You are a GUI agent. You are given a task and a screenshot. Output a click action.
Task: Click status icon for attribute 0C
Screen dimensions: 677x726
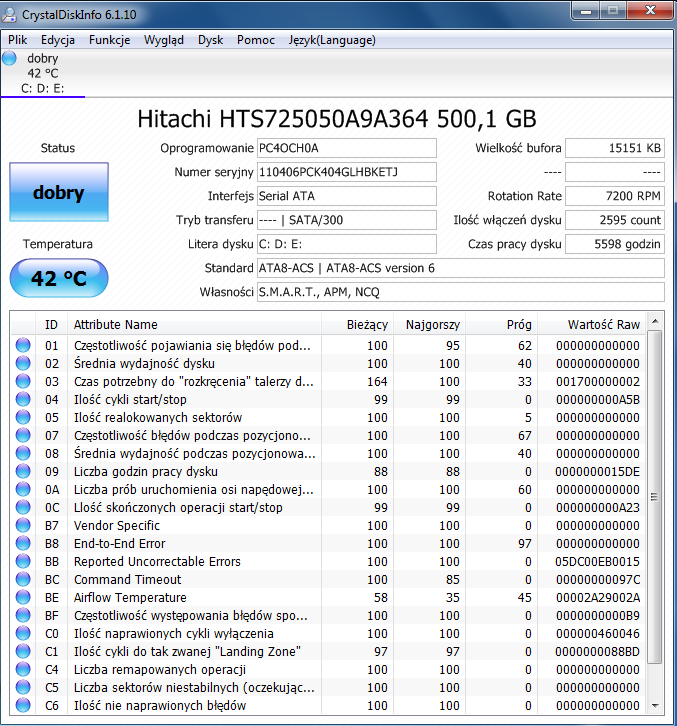pos(23,507)
